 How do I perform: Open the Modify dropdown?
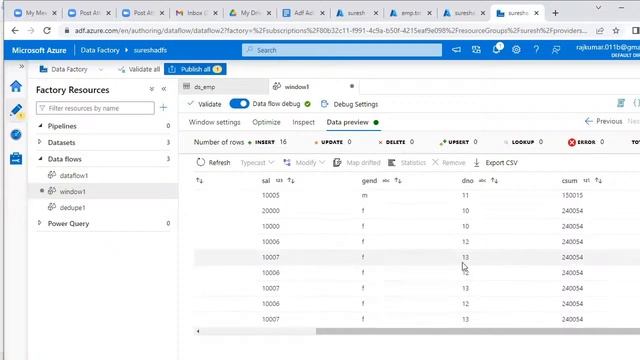304,162
